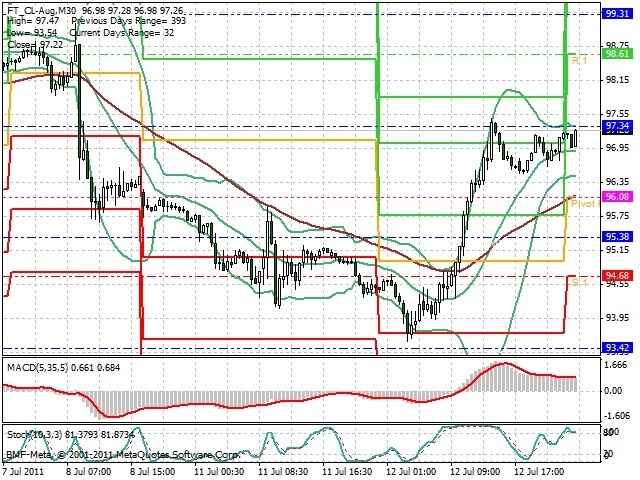Click the 93.42 blue price label
Image resolution: width=640 pixels, height=480 pixels.
[618, 348]
